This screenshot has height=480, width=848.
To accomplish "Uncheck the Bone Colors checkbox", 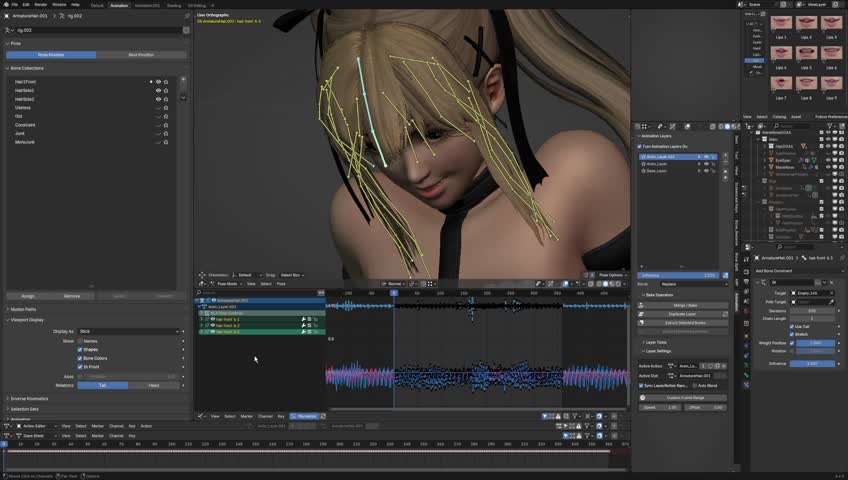I will pyautogui.click(x=80, y=358).
